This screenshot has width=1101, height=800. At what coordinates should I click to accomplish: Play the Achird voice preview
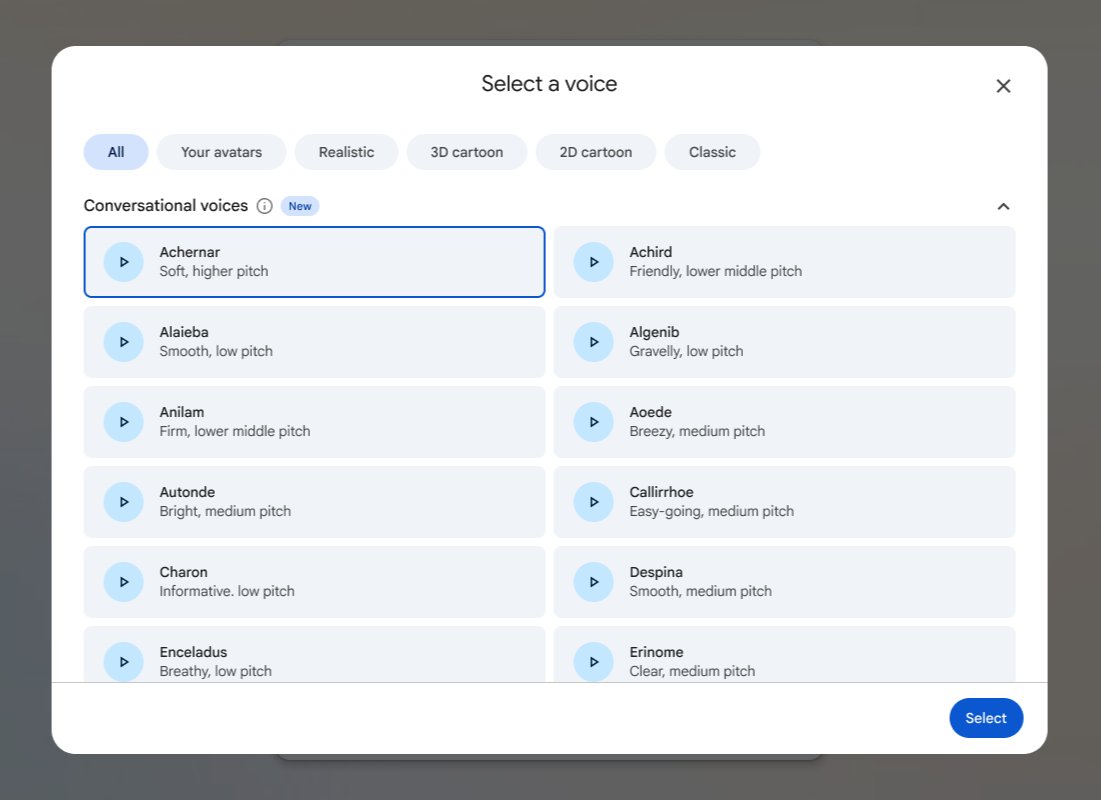[x=593, y=262]
